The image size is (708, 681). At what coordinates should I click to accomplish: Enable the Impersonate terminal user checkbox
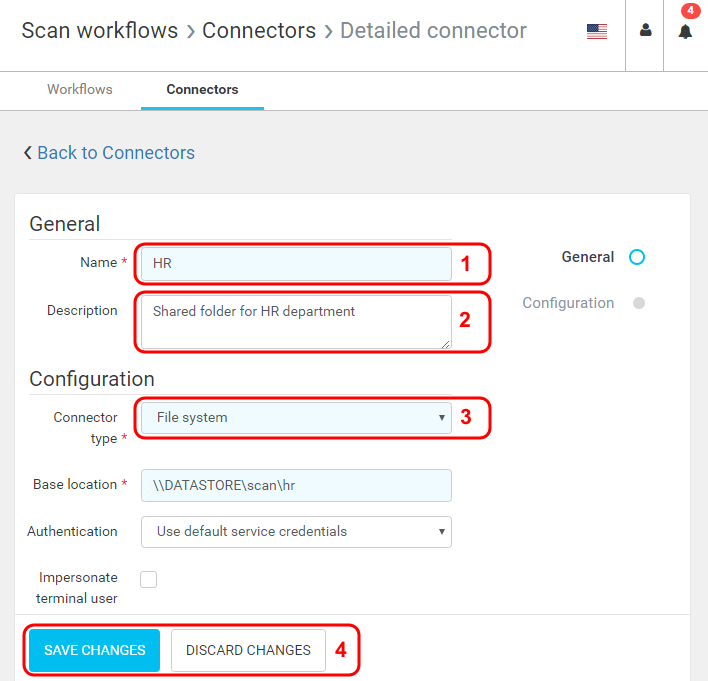[149, 579]
